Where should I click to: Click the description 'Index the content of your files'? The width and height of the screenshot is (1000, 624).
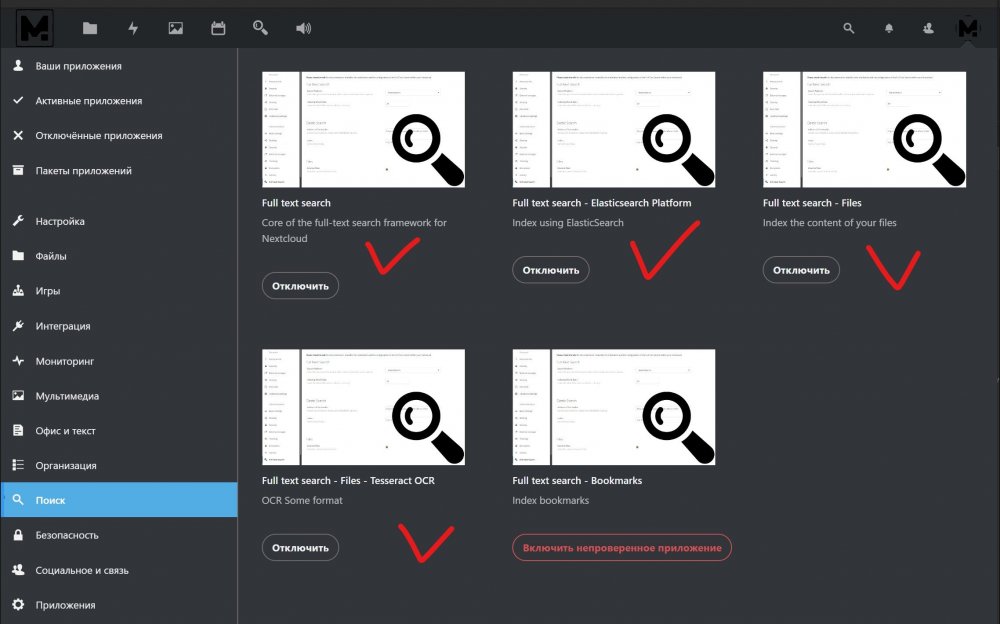830,223
